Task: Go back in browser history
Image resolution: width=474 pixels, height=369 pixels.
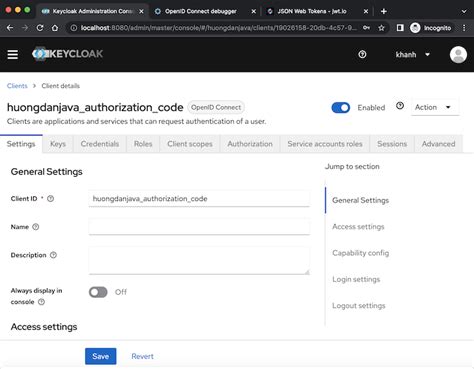Action: coord(10,28)
